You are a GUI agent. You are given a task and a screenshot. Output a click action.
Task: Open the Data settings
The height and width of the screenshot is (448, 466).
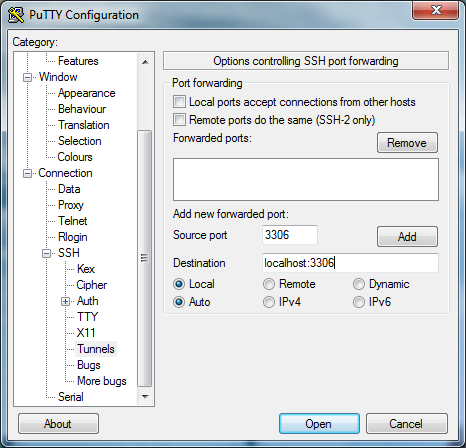tap(69, 189)
